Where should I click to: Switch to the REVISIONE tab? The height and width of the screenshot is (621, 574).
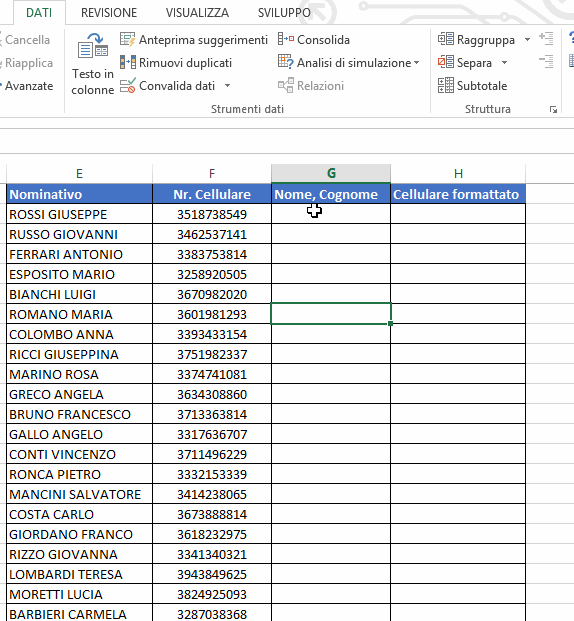tap(109, 13)
